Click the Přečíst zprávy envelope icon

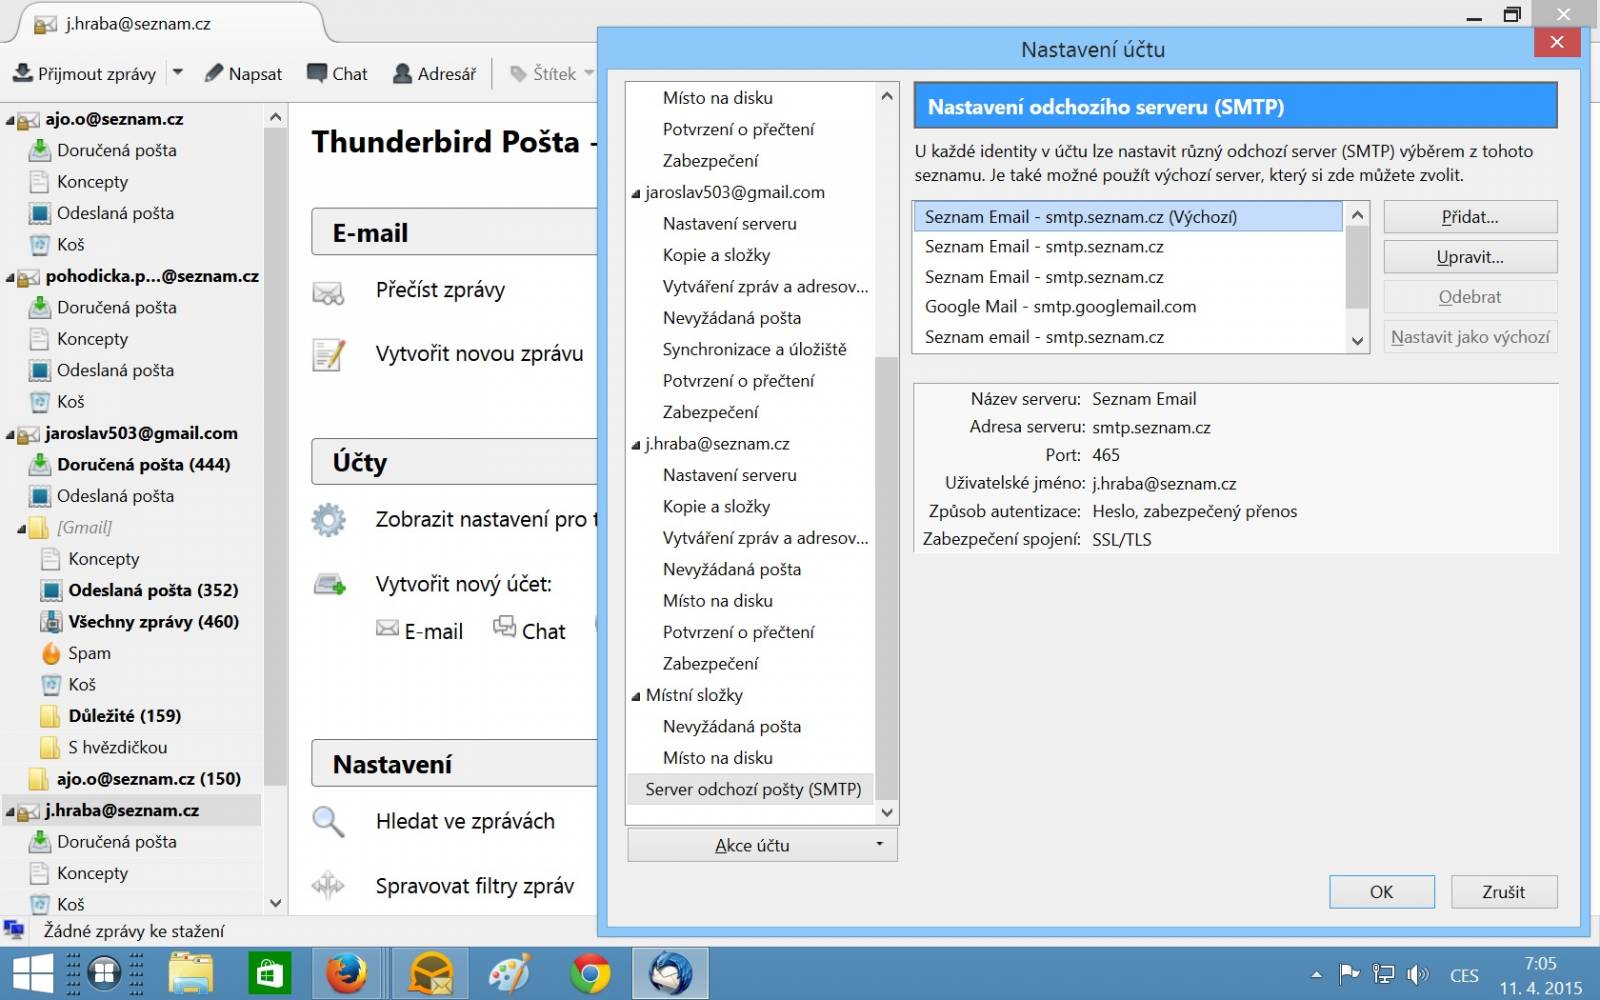click(x=328, y=292)
